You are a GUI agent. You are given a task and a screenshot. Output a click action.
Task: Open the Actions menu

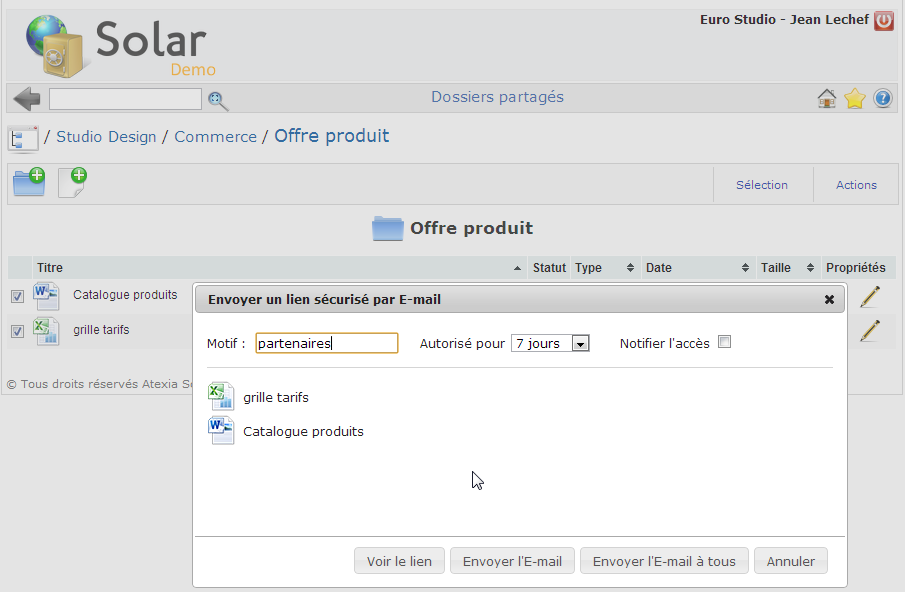coord(856,185)
